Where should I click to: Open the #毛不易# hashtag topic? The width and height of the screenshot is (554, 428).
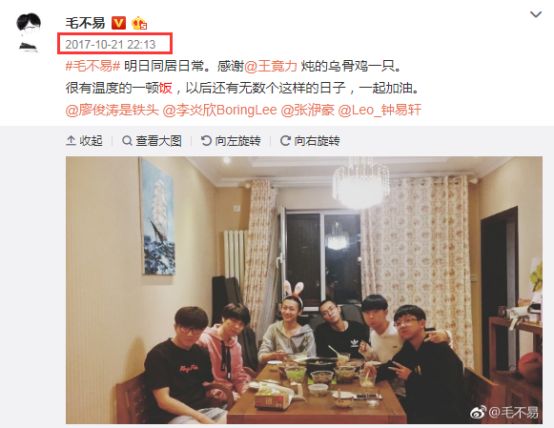(x=93, y=66)
